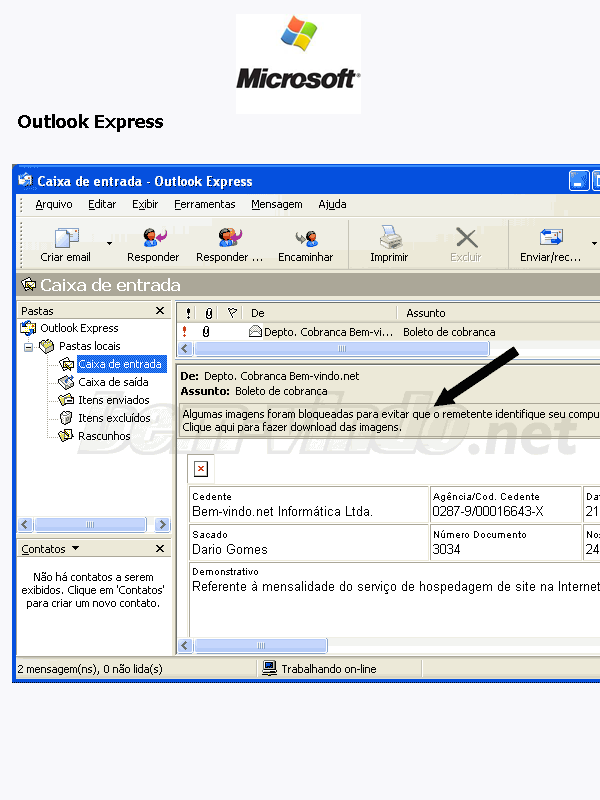The image size is (600, 800).
Task: Click the blocked images notice to download images
Action: point(390,421)
